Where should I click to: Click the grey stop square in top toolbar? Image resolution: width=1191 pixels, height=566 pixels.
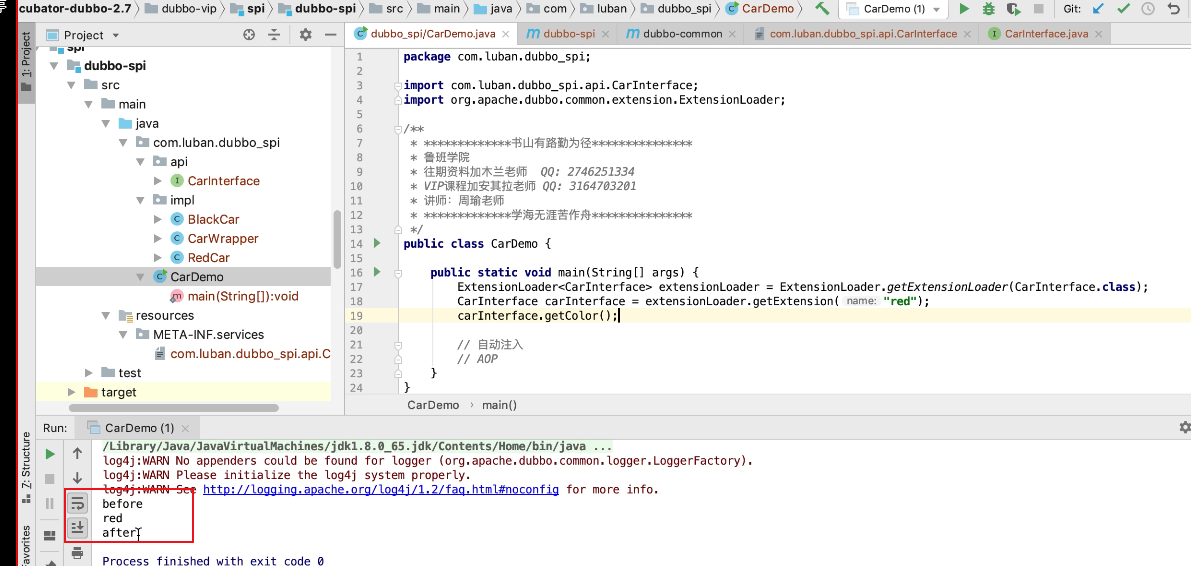(x=1038, y=9)
